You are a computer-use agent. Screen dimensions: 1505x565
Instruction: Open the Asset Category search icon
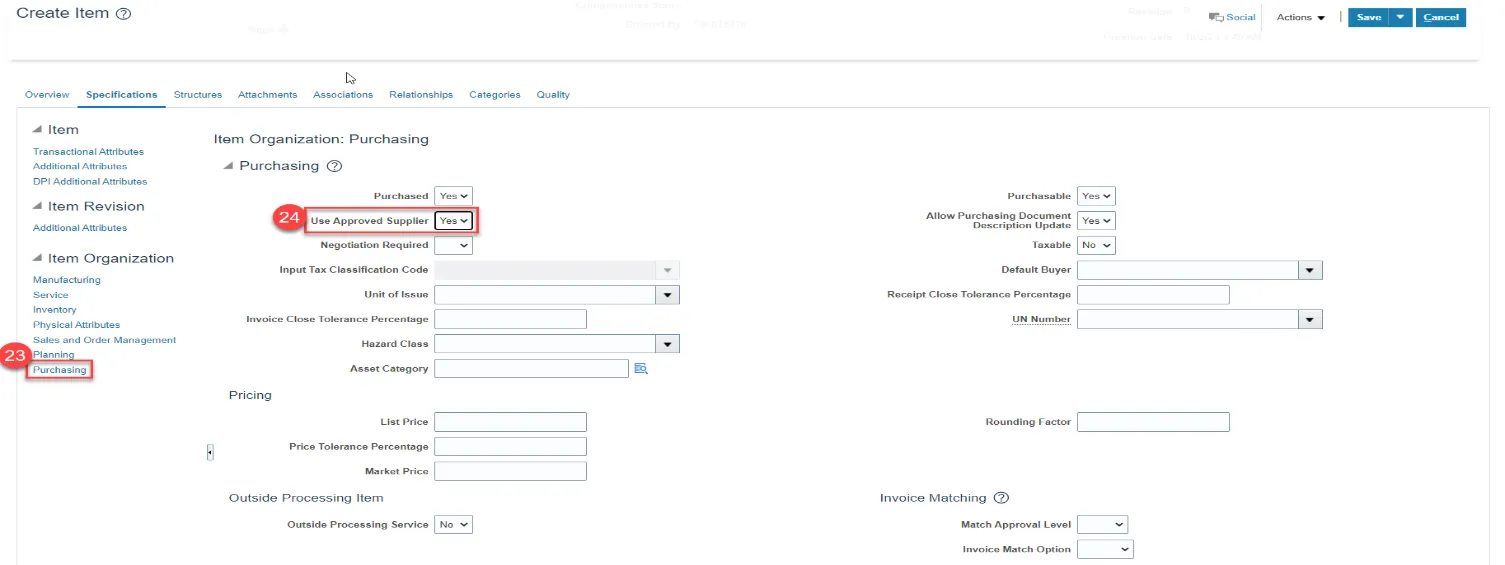641,369
